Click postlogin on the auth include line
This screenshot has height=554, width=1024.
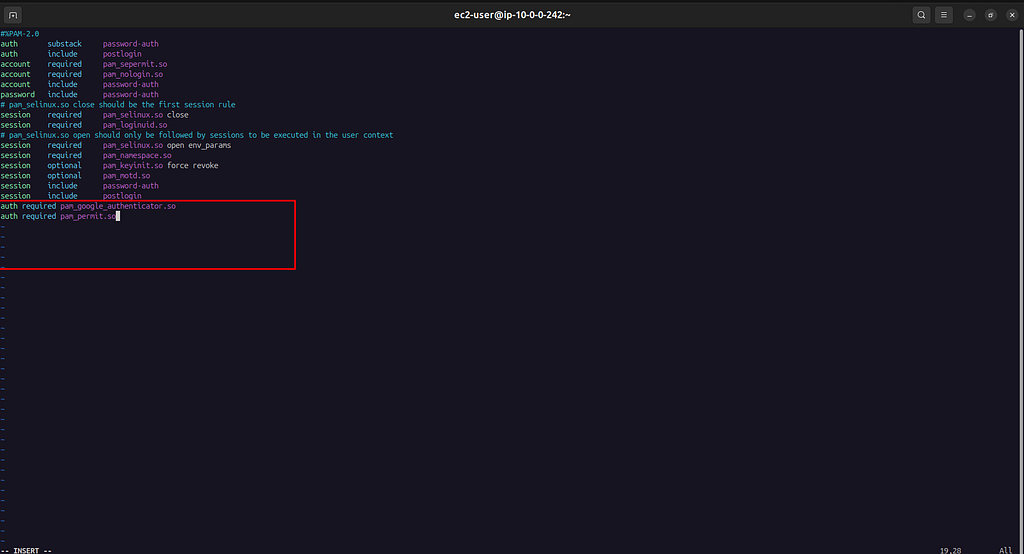point(122,54)
